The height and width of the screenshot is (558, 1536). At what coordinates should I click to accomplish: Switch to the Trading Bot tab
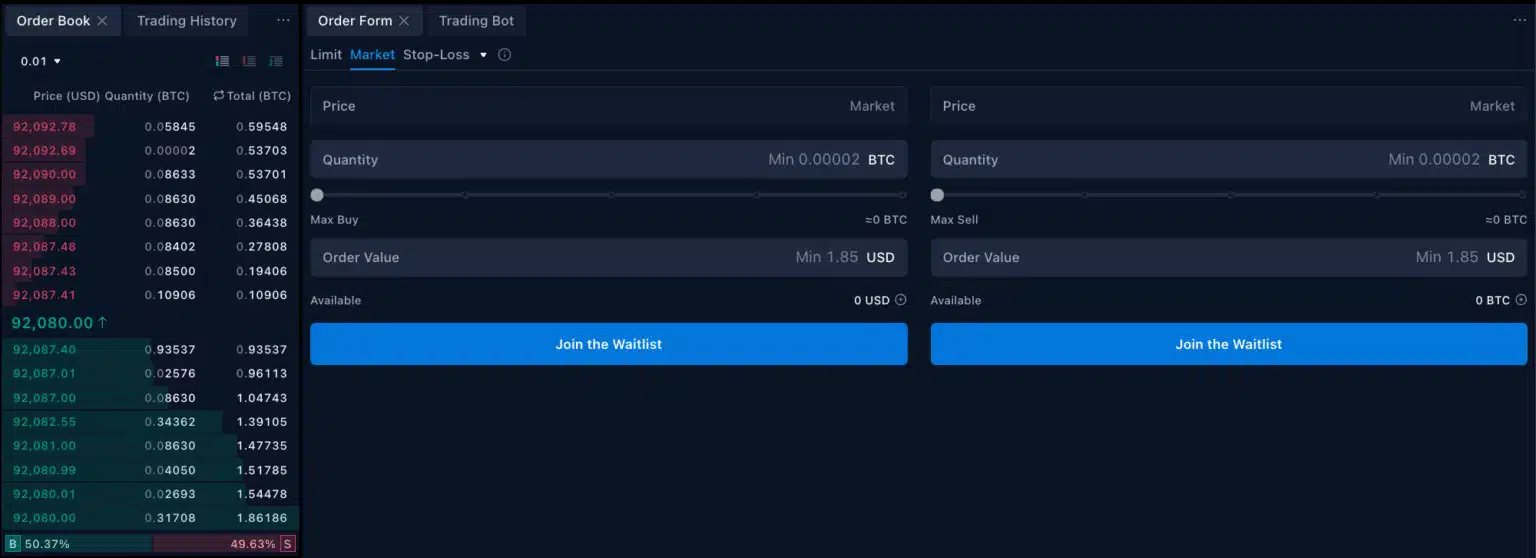(x=476, y=21)
